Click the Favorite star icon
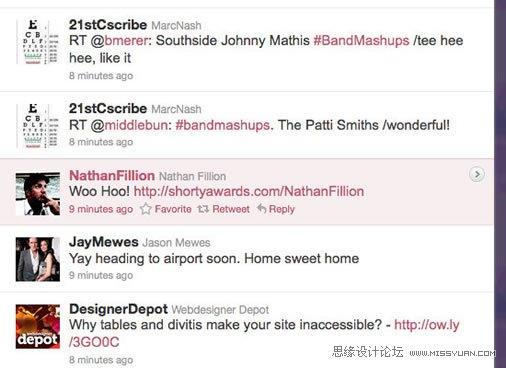 point(146,209)
